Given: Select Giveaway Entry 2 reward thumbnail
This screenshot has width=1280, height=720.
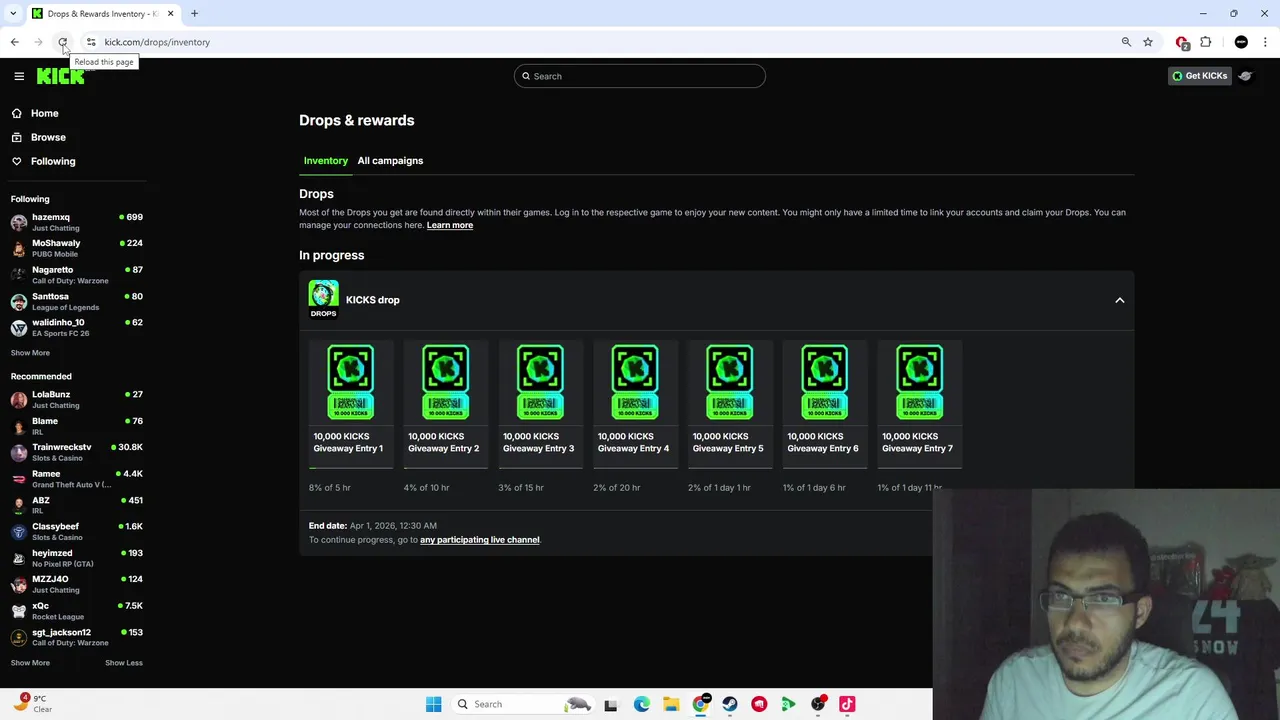Looking at the screenshot, I should click(x=445, y=382).
